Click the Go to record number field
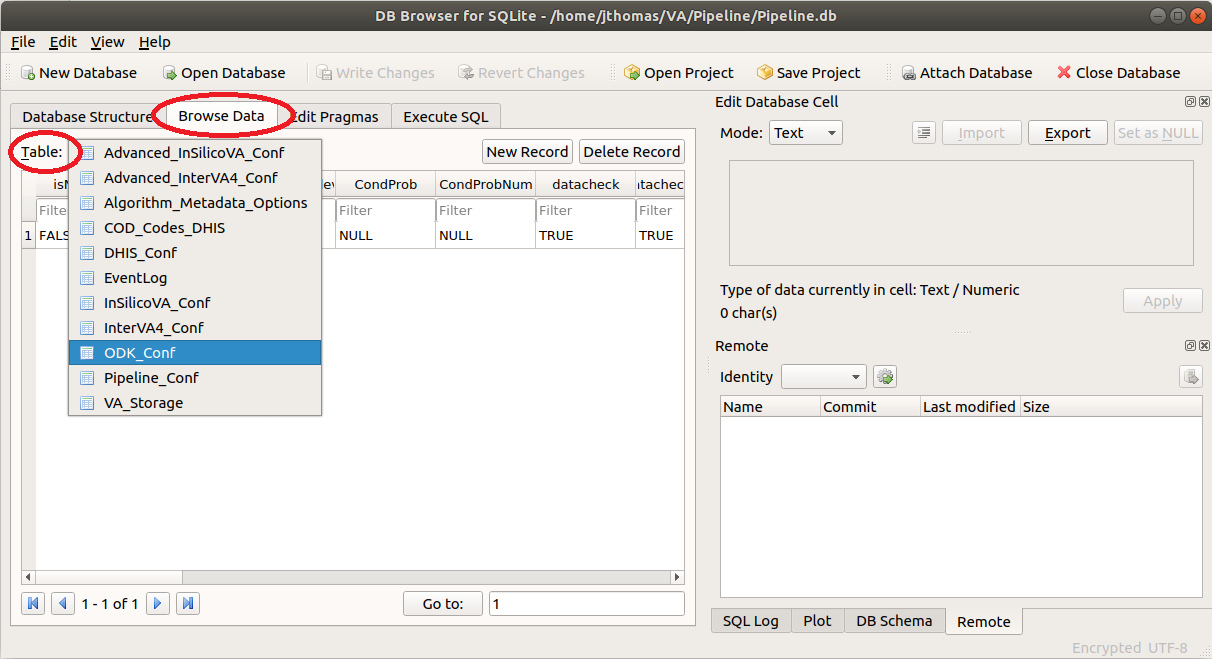This screenshot has height=659, width=1212. 587,604
